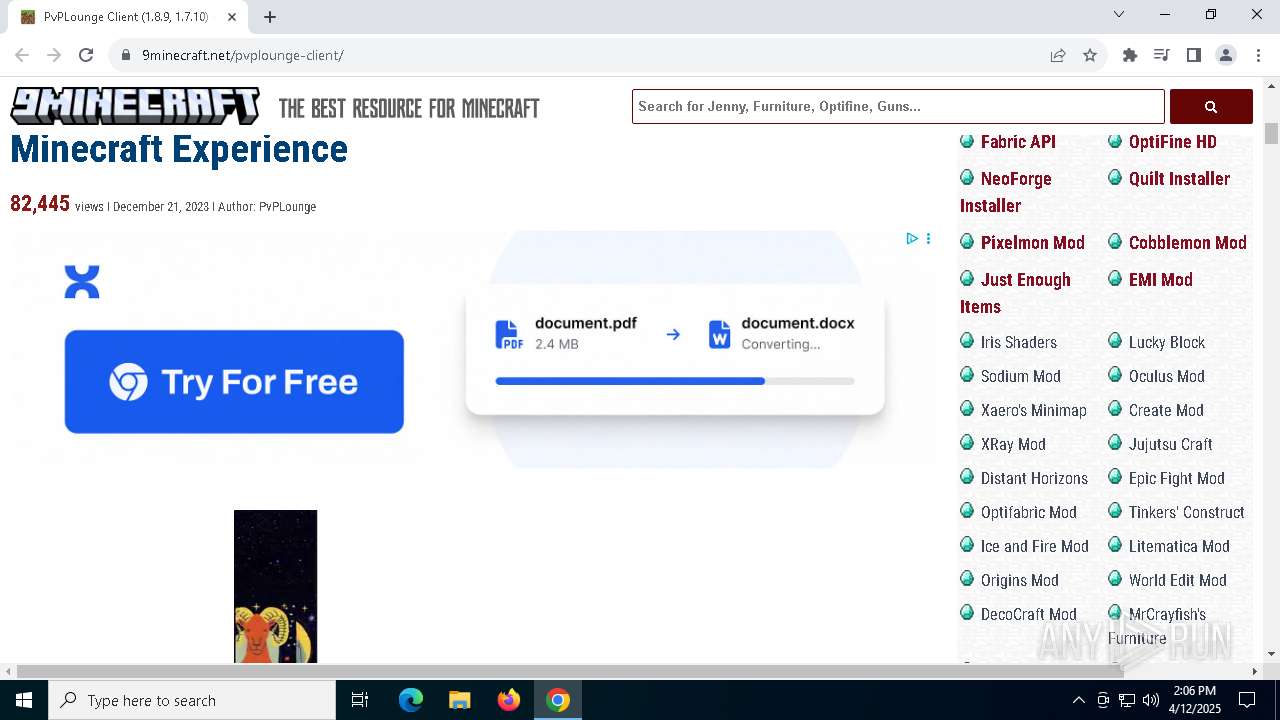Toggle the browser side panel icon

pos(1194,55)
